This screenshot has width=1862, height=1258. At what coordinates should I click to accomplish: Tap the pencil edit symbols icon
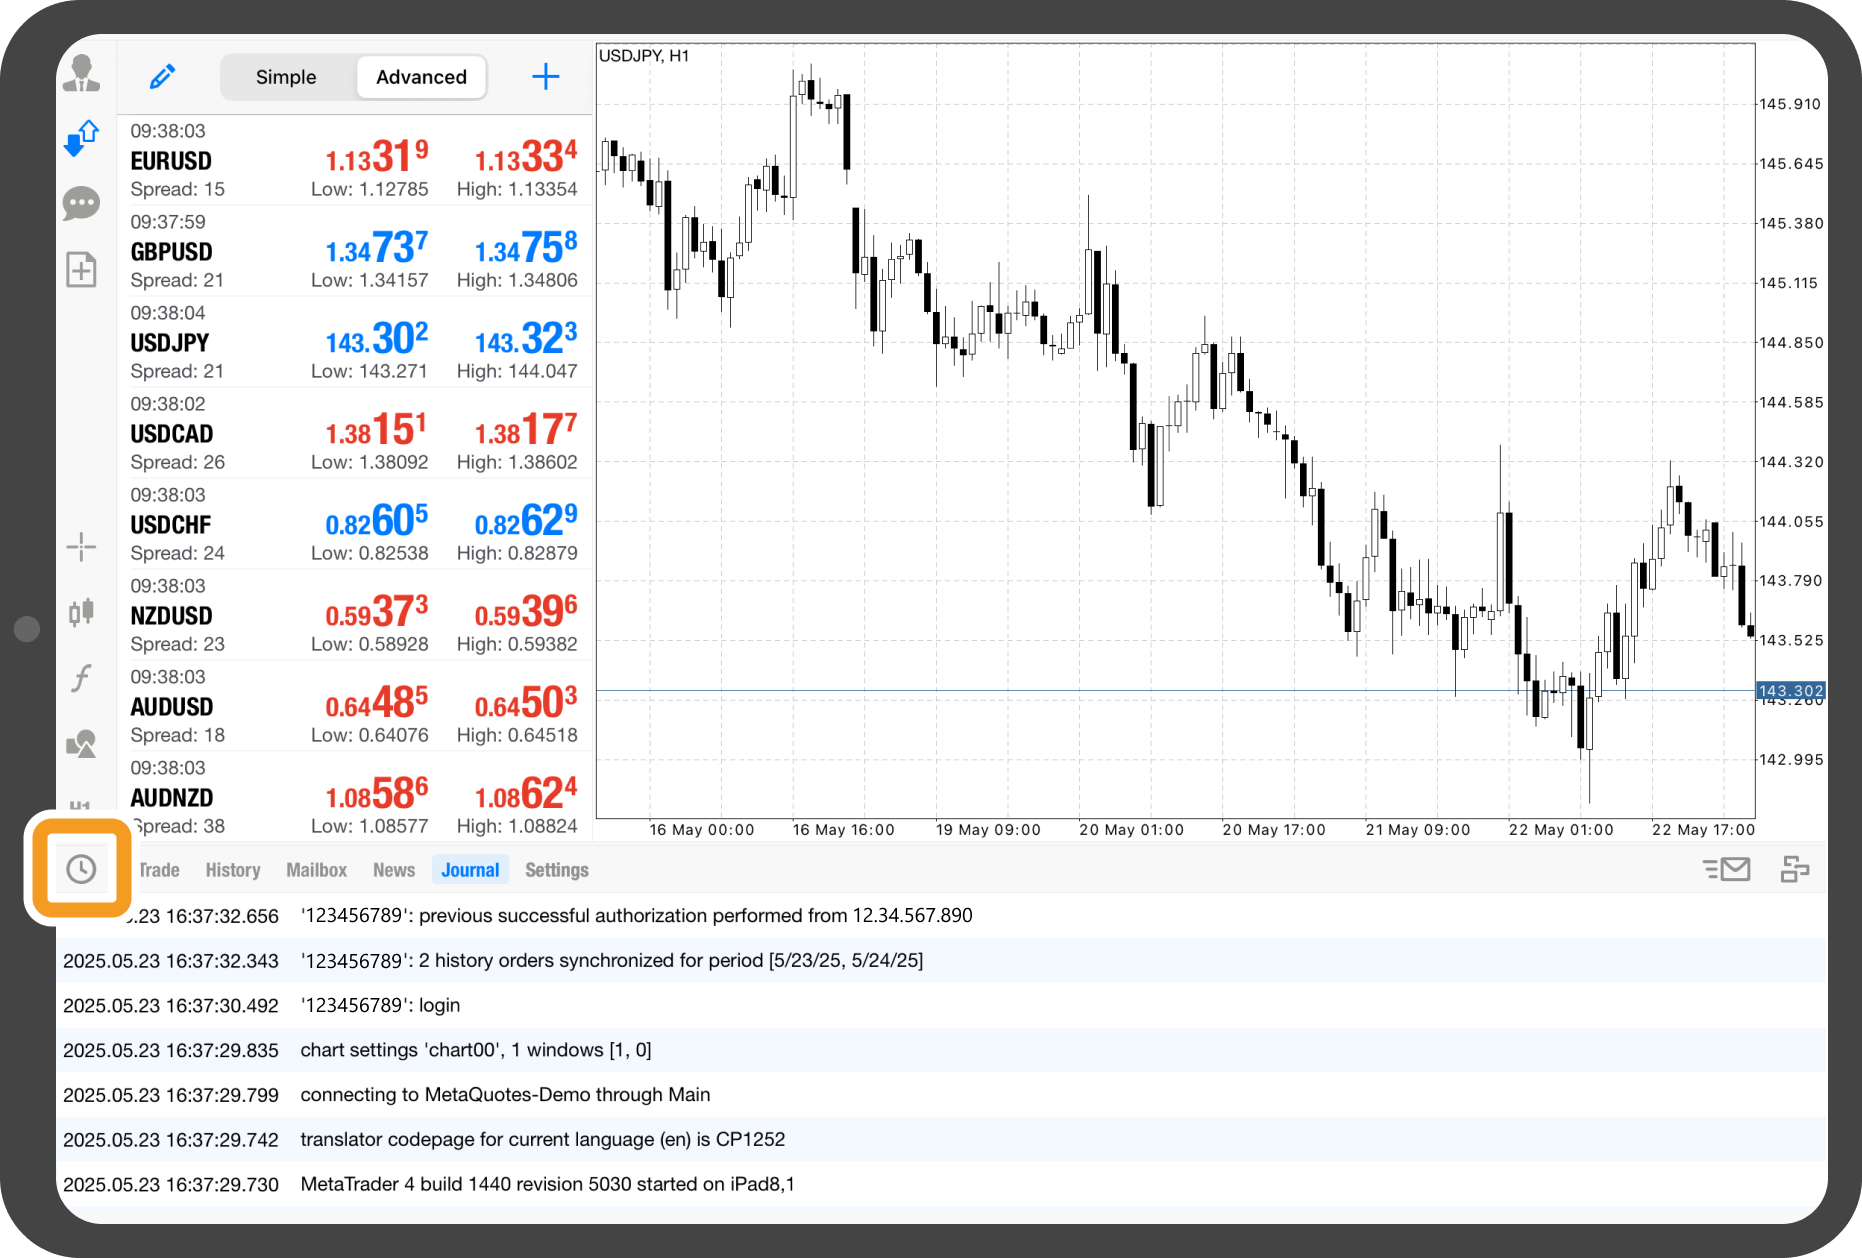tap(162, 77)
